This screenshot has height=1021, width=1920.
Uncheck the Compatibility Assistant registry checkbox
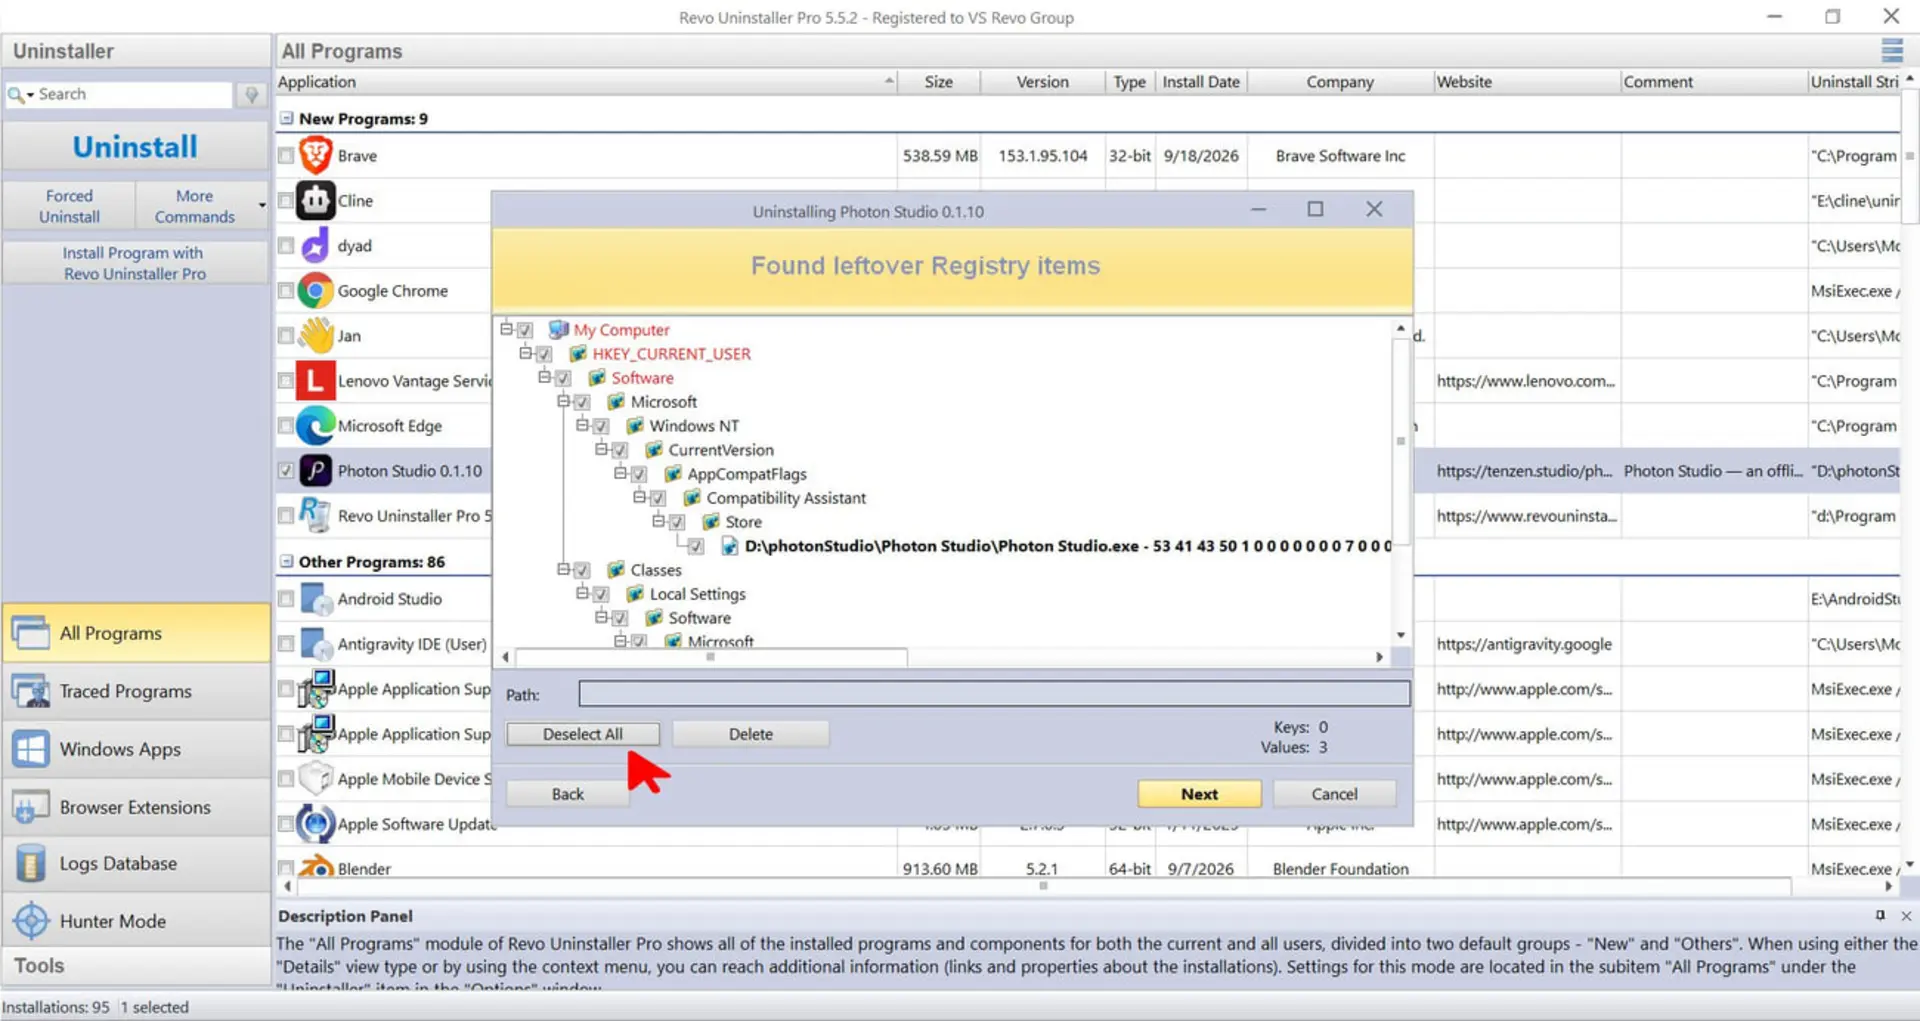coord(658,498)
